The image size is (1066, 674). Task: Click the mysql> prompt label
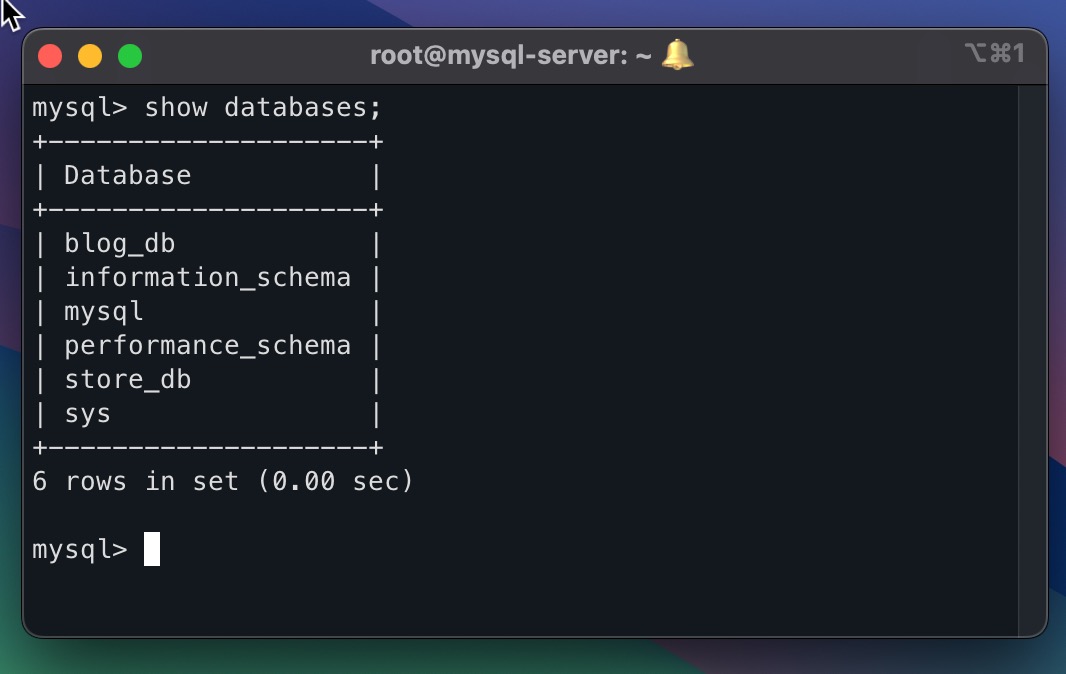pos(79,548)
